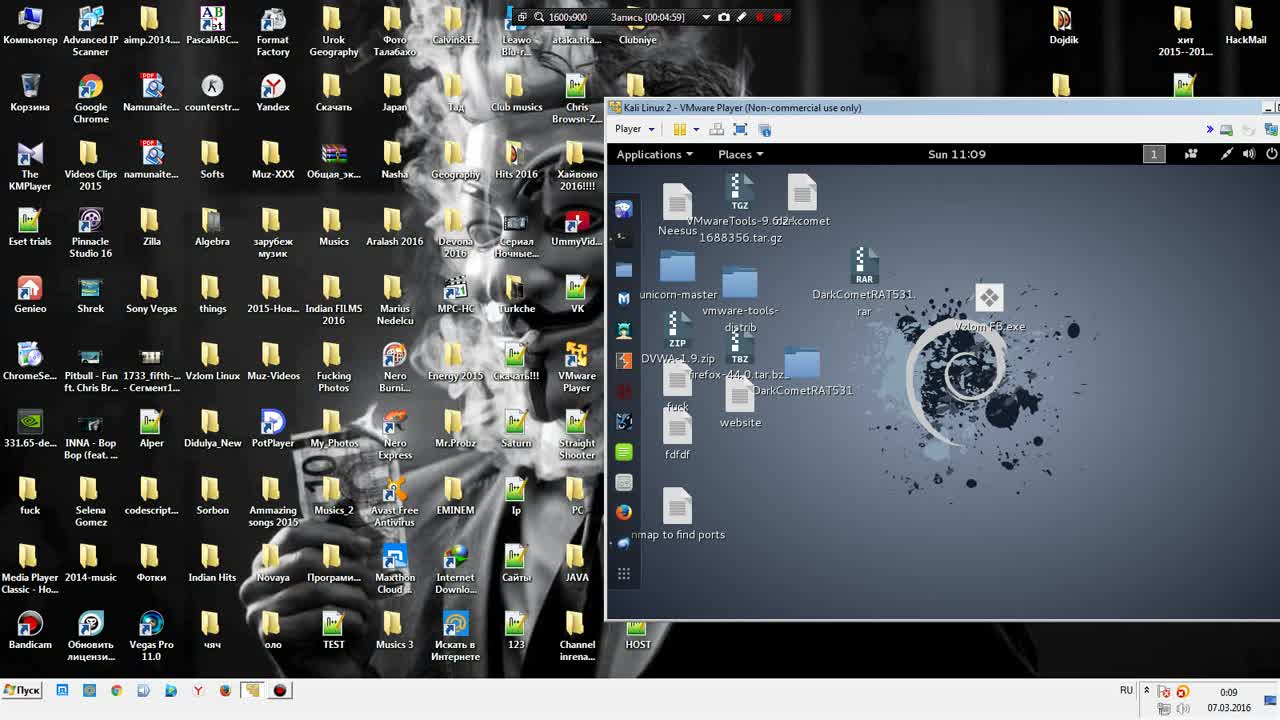Open Kali Applications menu
1280x720 pixels.
pyautogui.click(x=654, y=154)
